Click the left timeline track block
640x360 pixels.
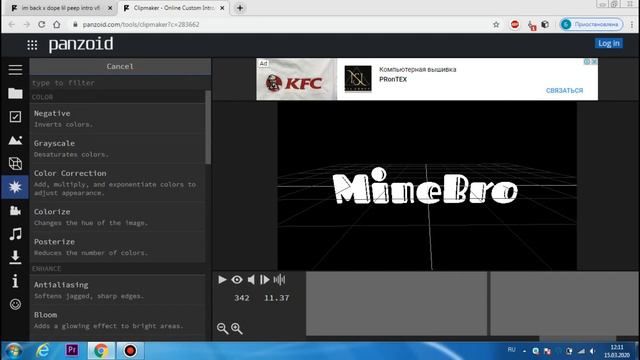[396, 303]
